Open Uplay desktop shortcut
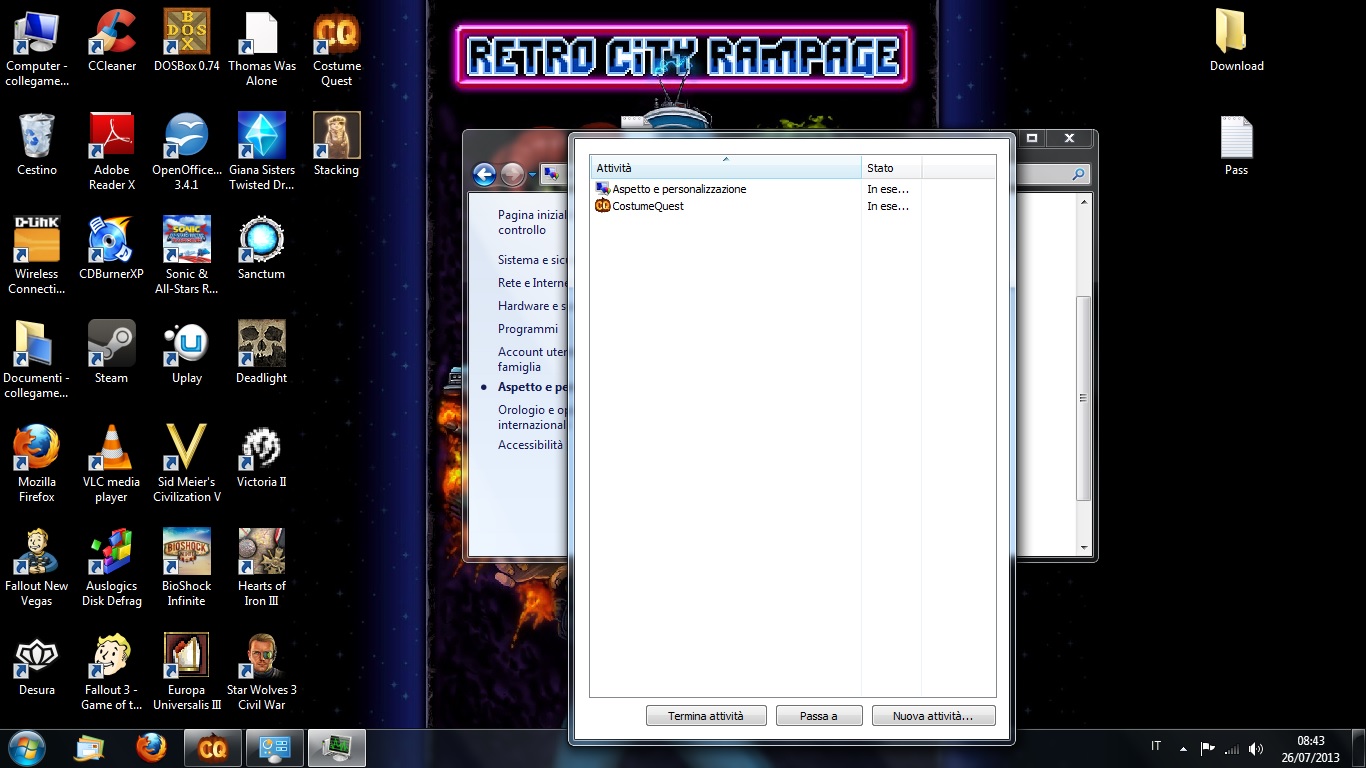Image resolution: width=1366 pixels, height=768 pixels. [187, 353]
